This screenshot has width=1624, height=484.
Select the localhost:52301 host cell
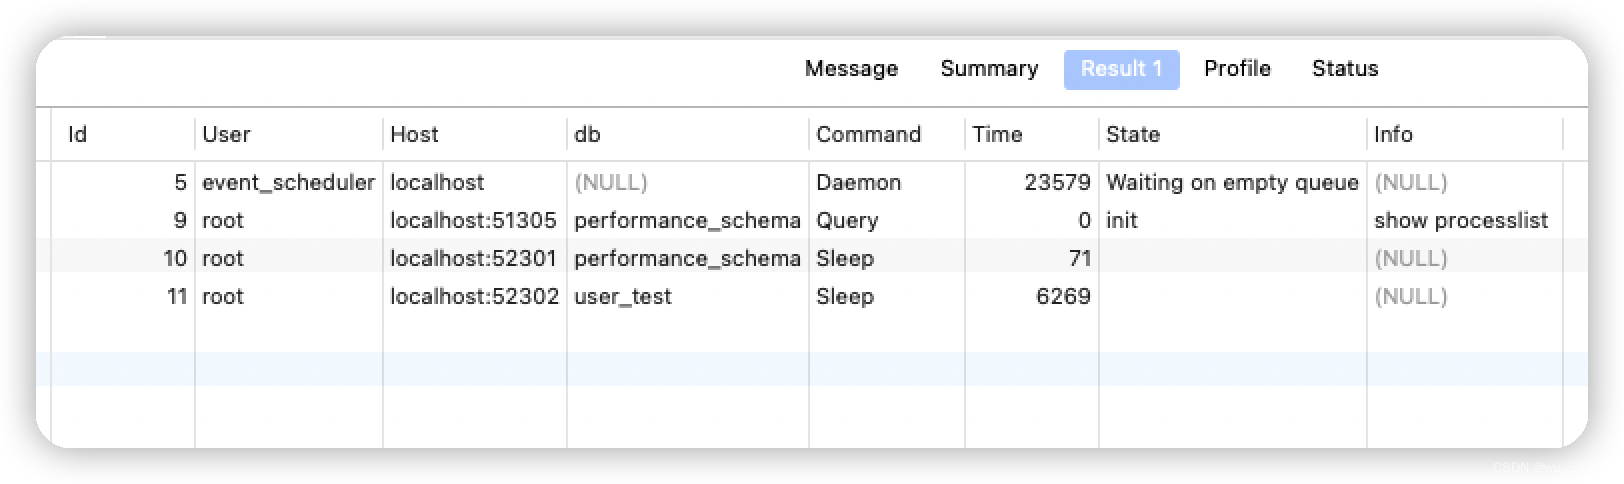(473, 258)
